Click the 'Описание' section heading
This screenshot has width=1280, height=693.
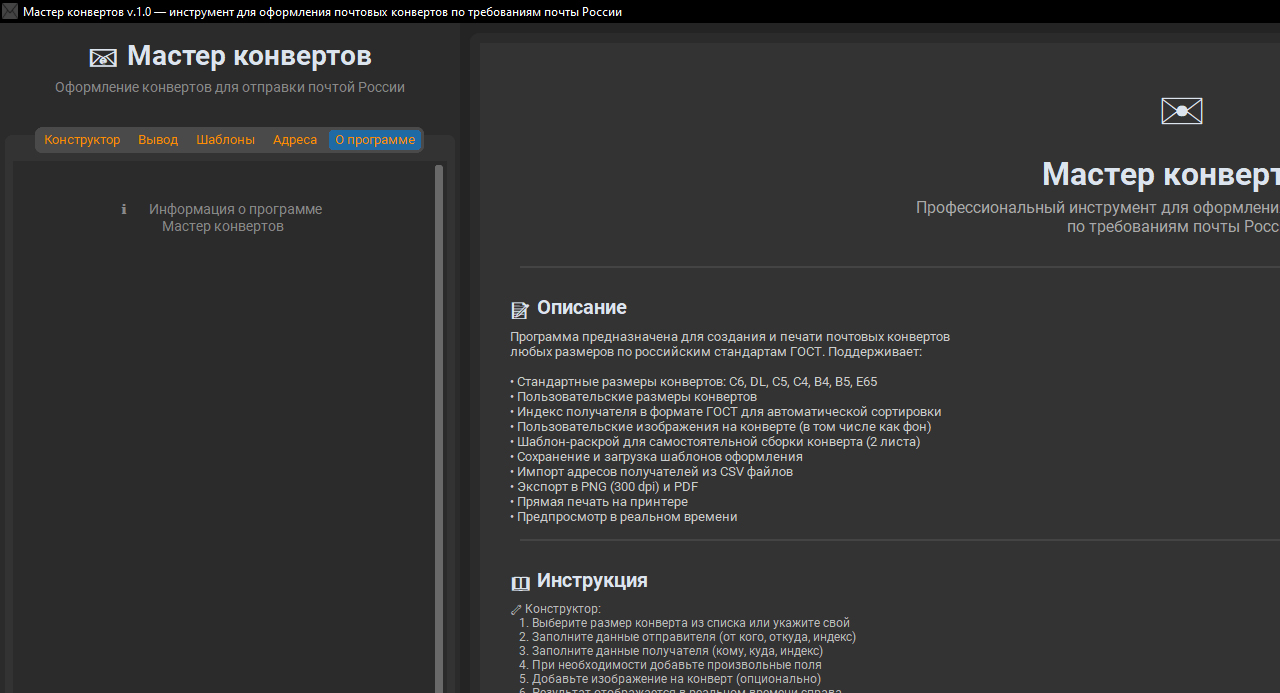pos(581,308)
